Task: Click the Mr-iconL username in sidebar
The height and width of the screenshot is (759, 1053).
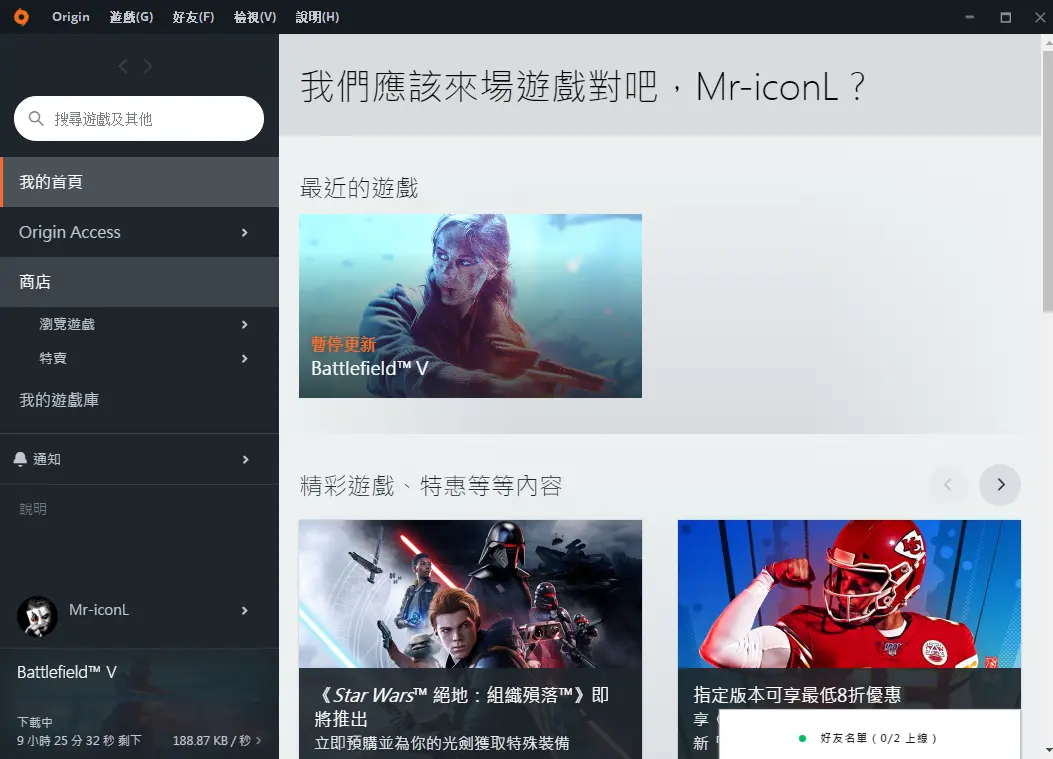Action: click(99, 610)
